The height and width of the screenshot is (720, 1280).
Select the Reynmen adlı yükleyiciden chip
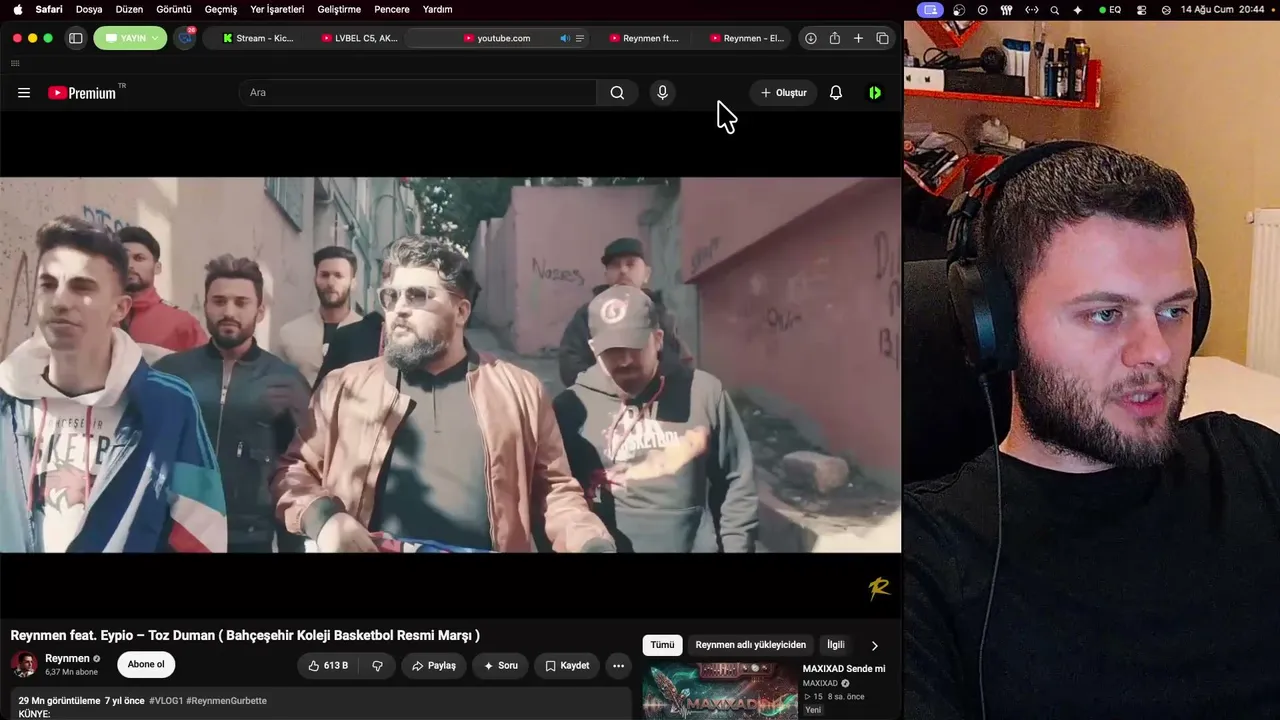[750, 645]
